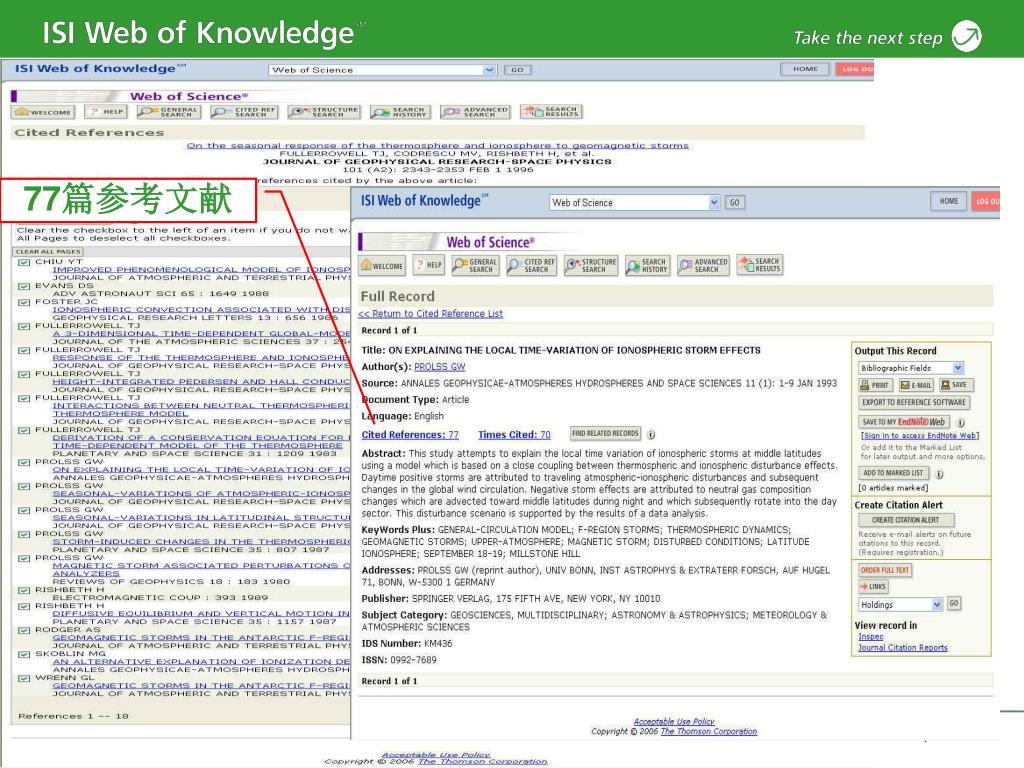Click the Links arrow button

(873, 586)
